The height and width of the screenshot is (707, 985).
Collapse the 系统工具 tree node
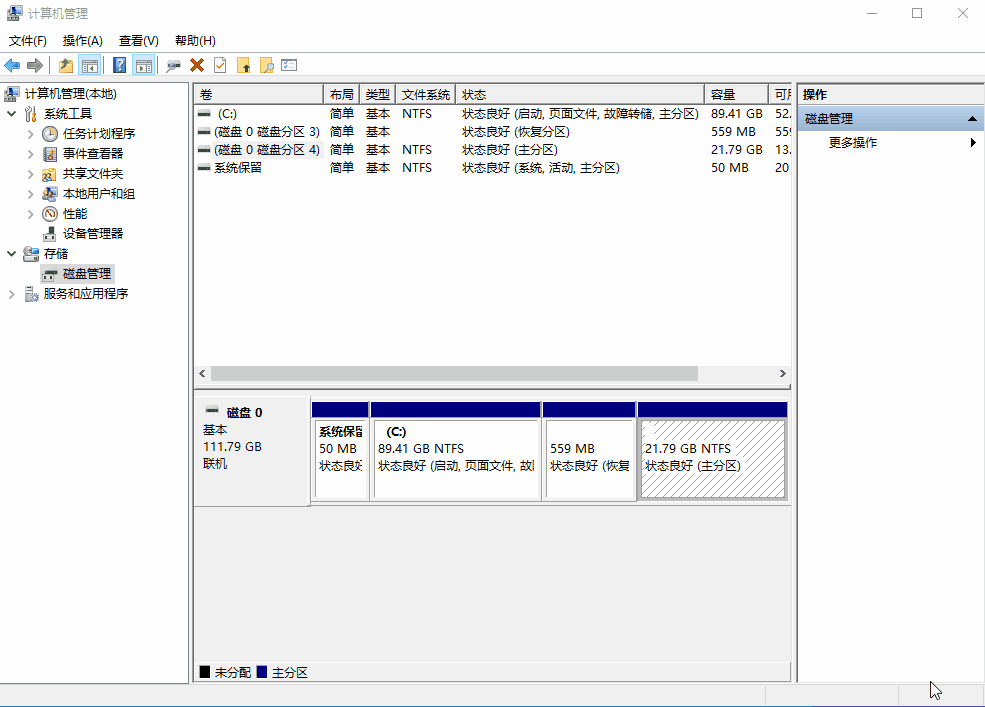(x=12, y=114)
